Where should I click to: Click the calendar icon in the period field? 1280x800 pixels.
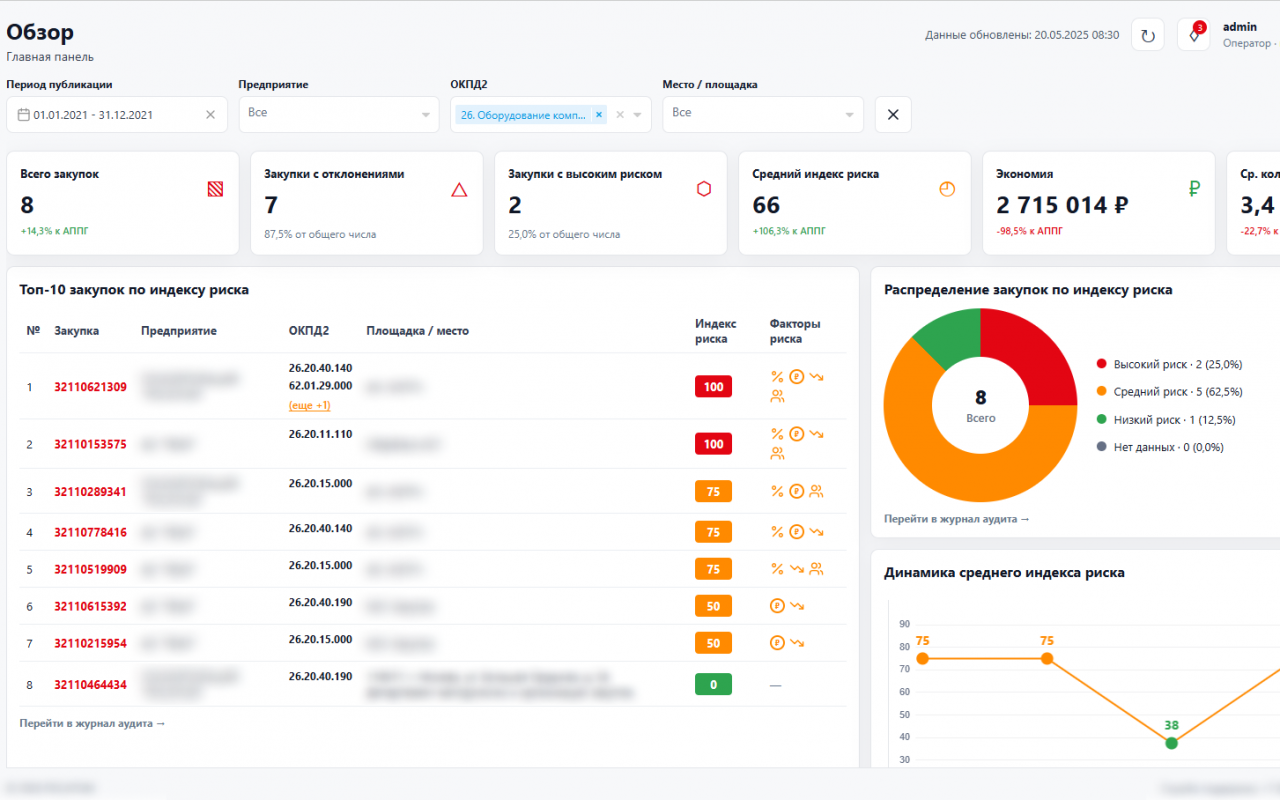[x=24, y=115]
